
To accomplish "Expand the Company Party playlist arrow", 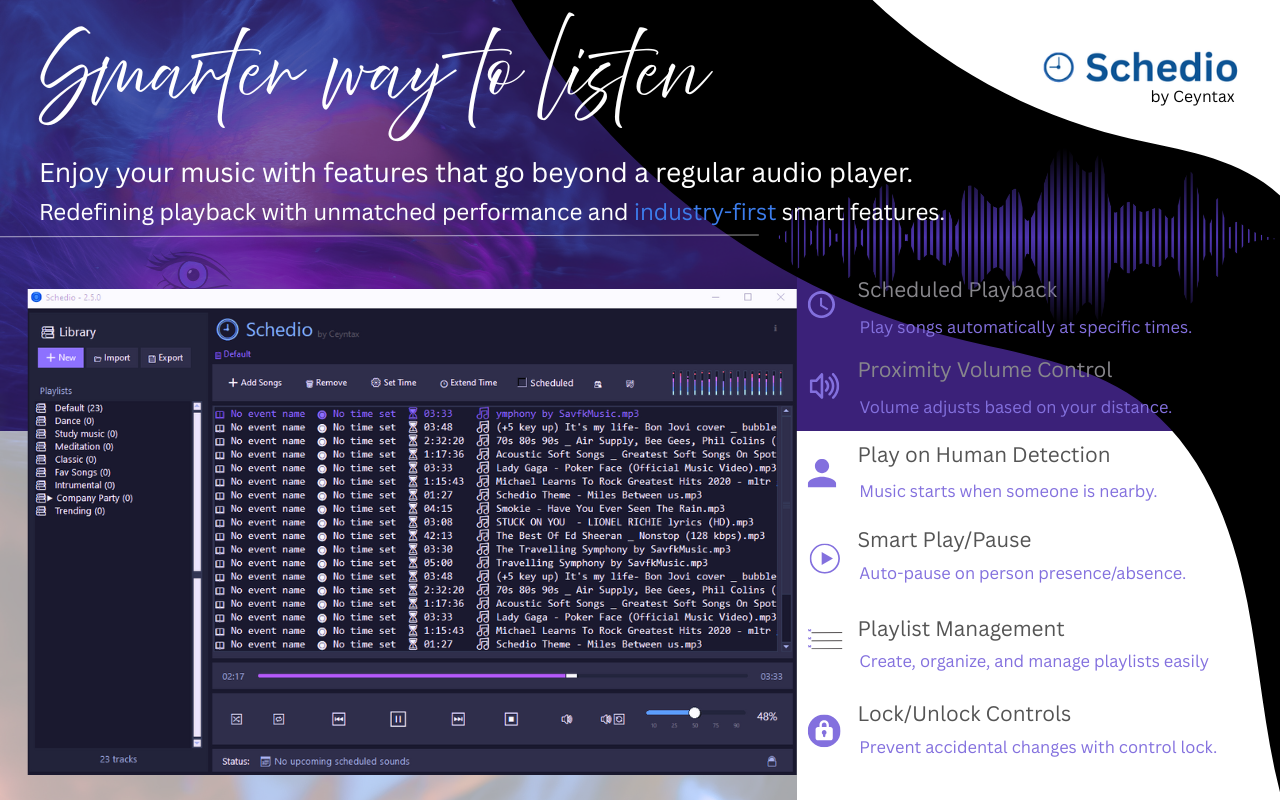I will point(49,498).
